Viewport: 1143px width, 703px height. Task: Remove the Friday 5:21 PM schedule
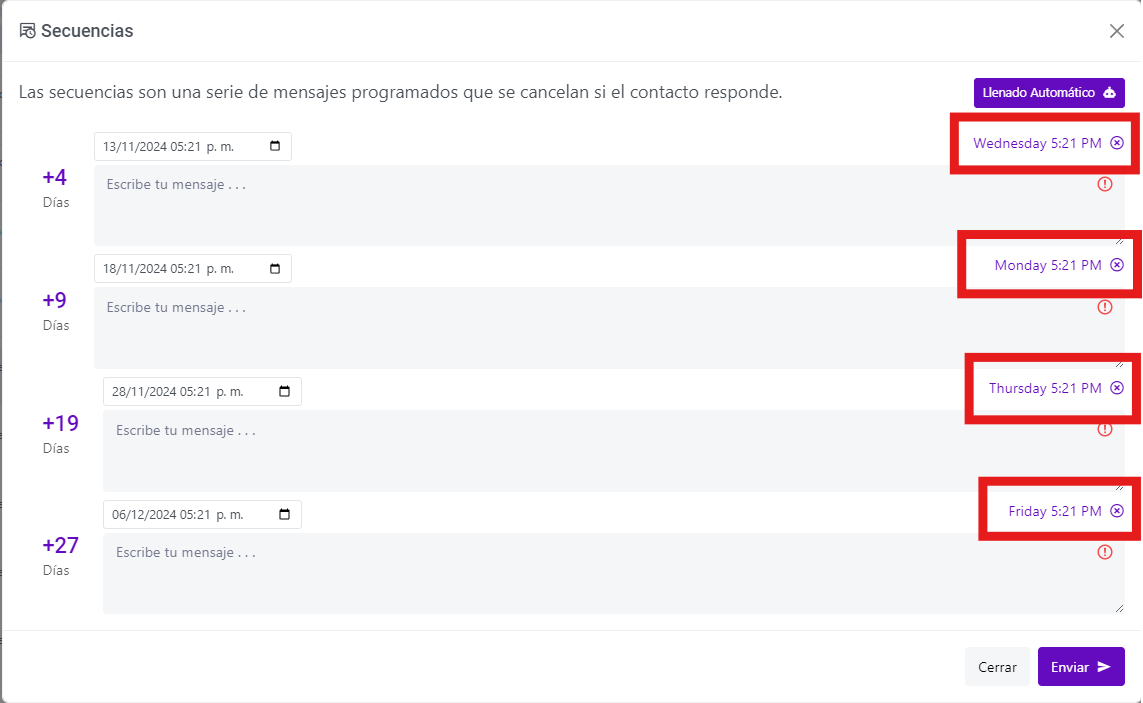1117,511
